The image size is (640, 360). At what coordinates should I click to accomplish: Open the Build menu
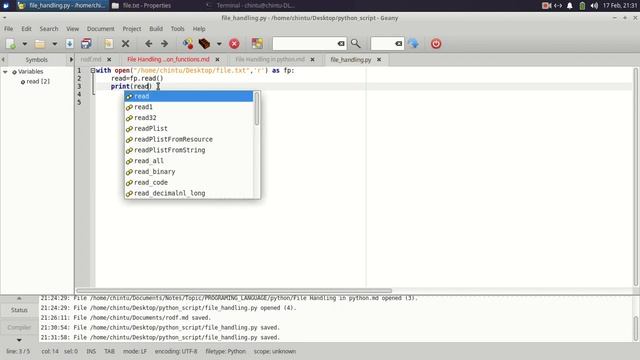[156, 29]
